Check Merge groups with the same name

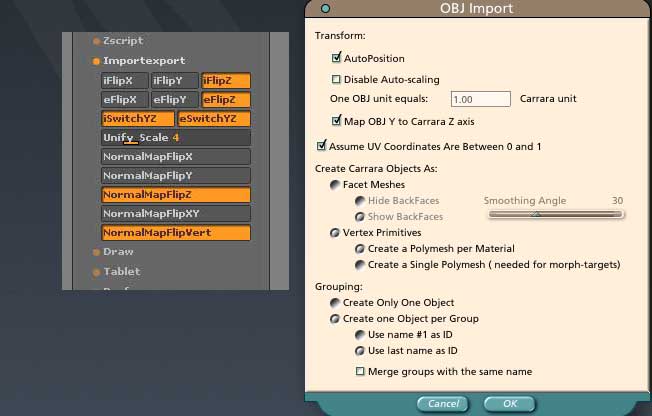(x=360, y=371)
